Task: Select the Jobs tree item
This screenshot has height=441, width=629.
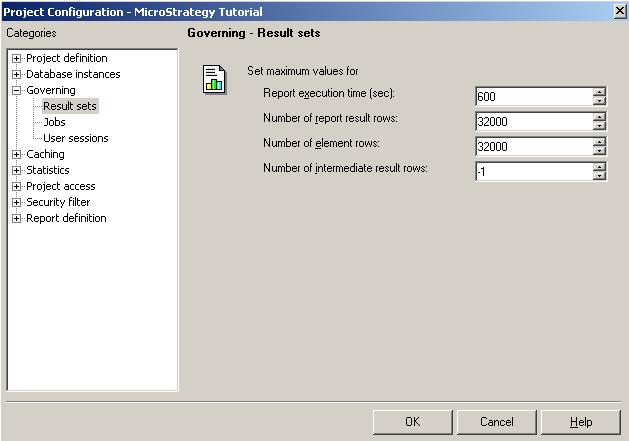Action: 54,122
